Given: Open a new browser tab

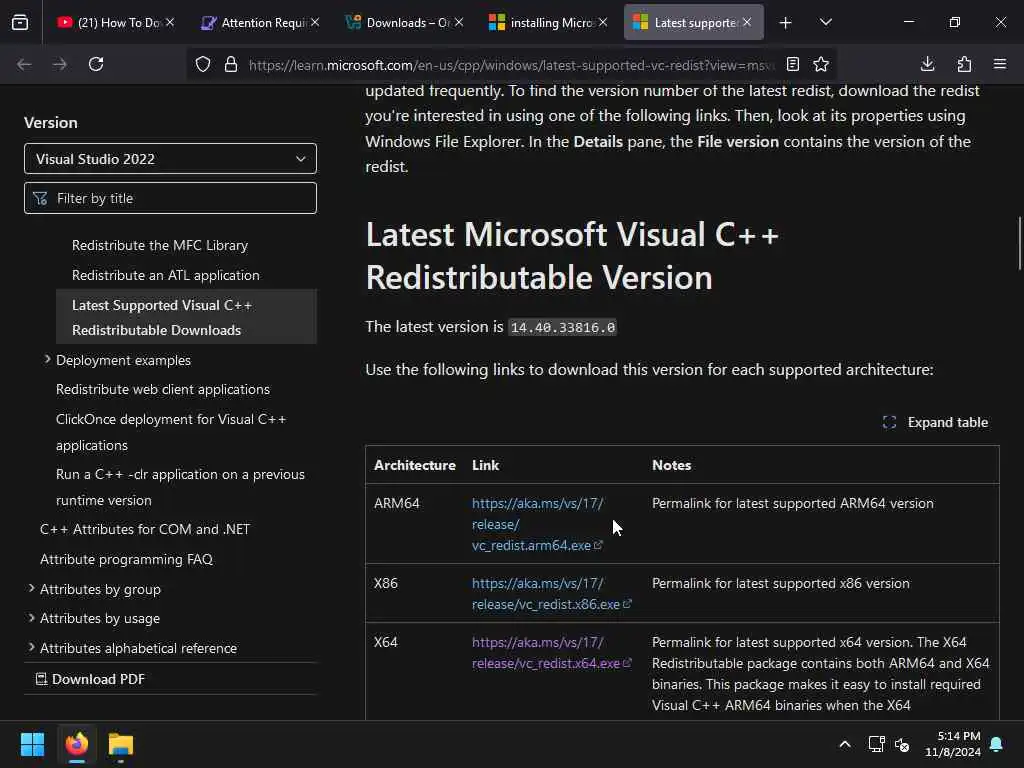Looking at the screenshot, I should 786,23.
